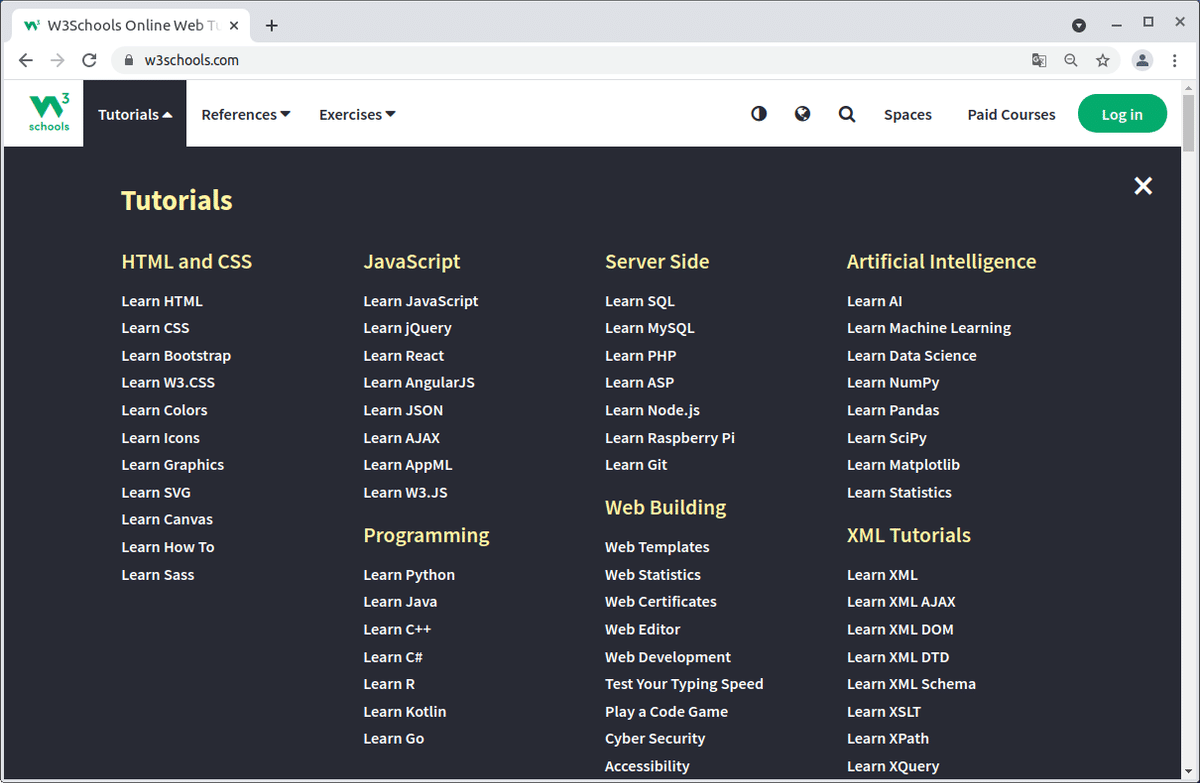
Task: Collapse the Tutorials dropdown menu
Action: pyautogui.click(x=135, y=115)
